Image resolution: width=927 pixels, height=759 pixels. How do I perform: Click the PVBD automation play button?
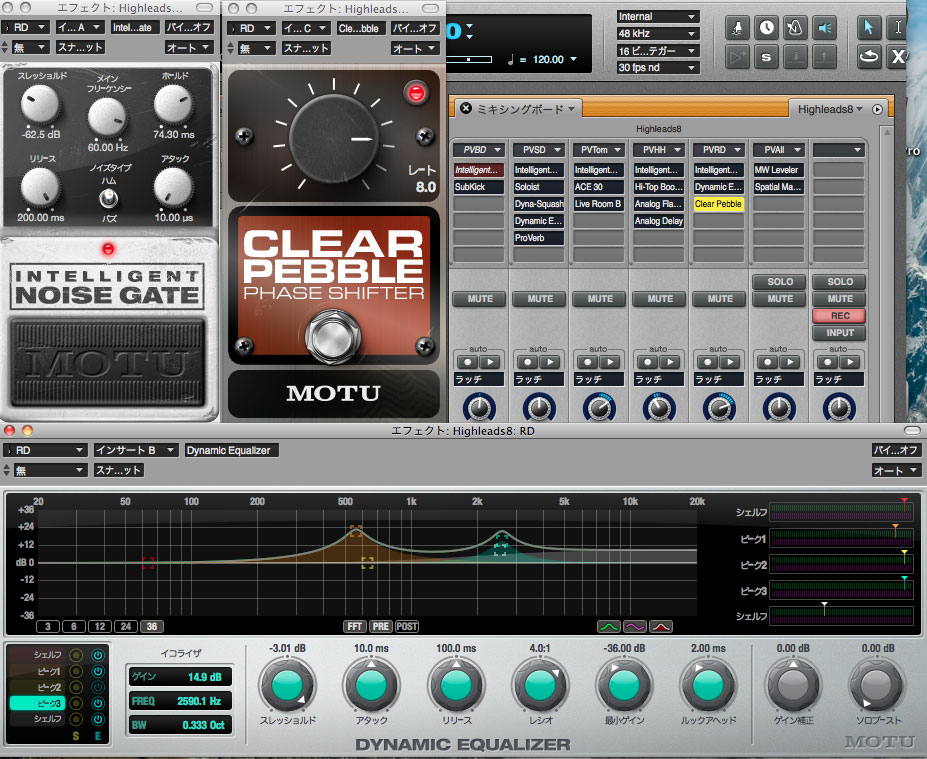[x=490, y=362]
